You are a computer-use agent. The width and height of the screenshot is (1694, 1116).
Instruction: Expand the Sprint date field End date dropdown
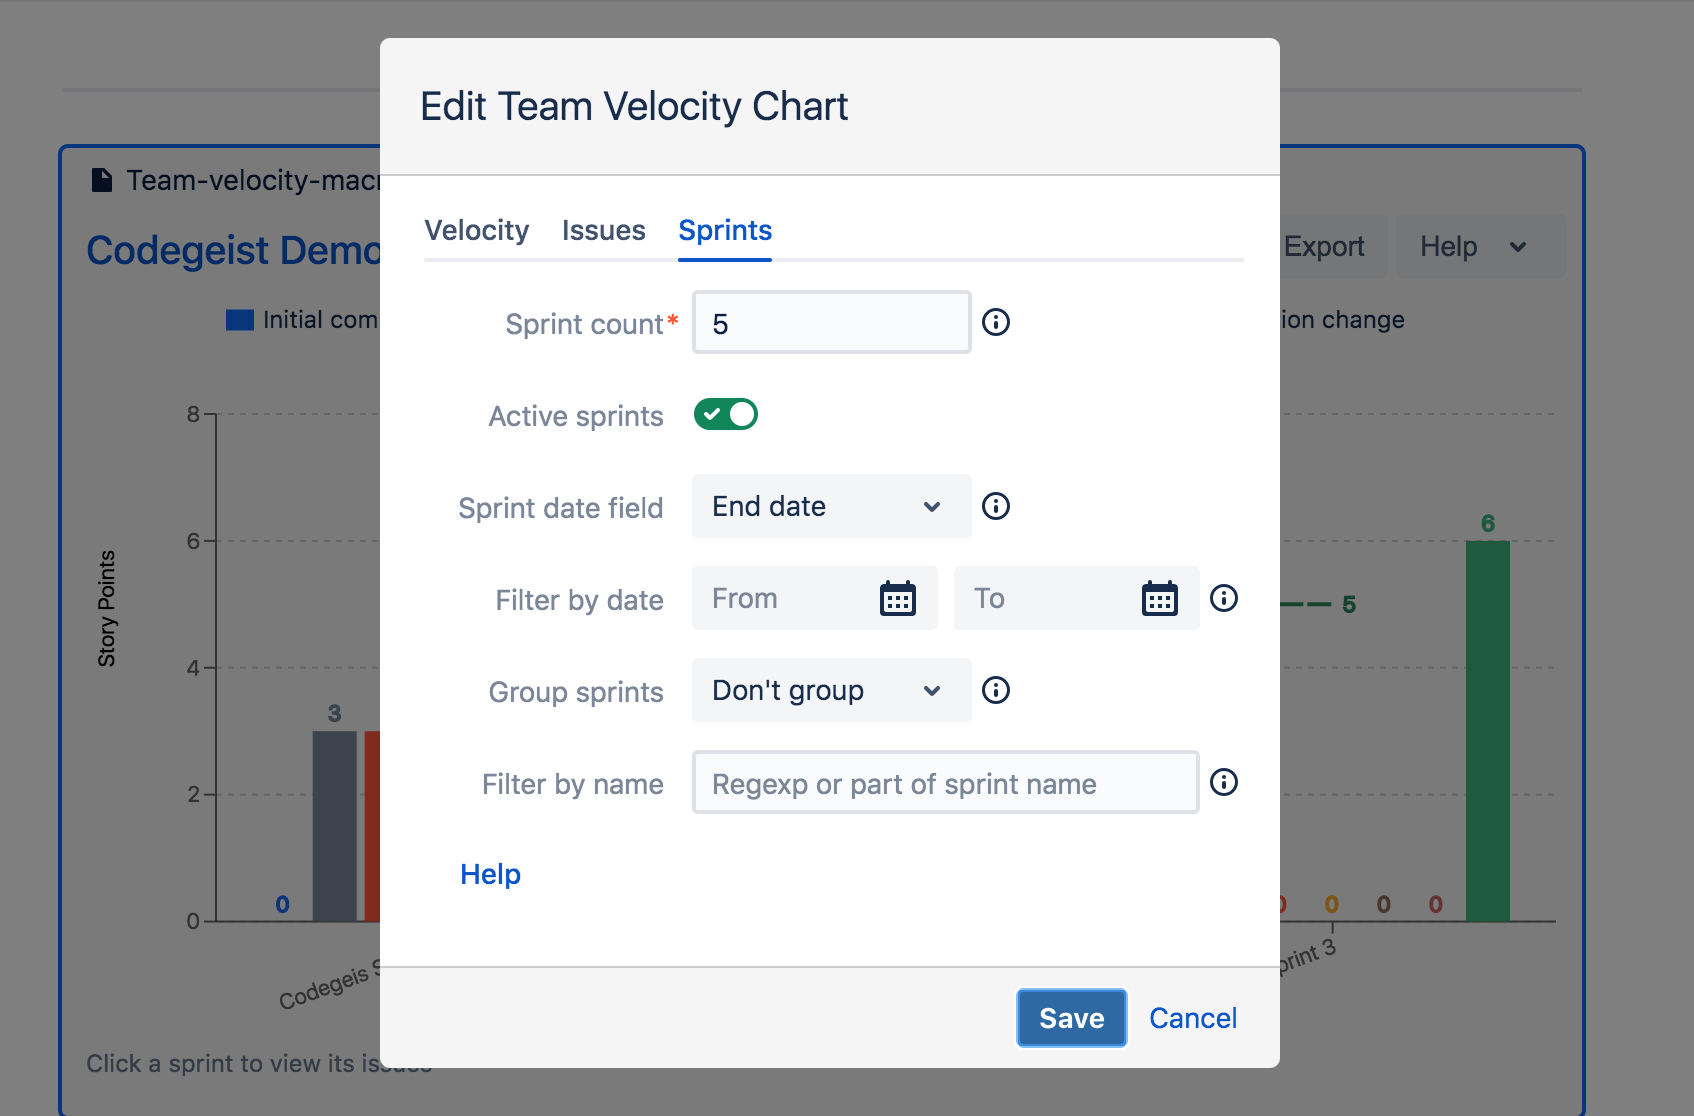[832, 506]
